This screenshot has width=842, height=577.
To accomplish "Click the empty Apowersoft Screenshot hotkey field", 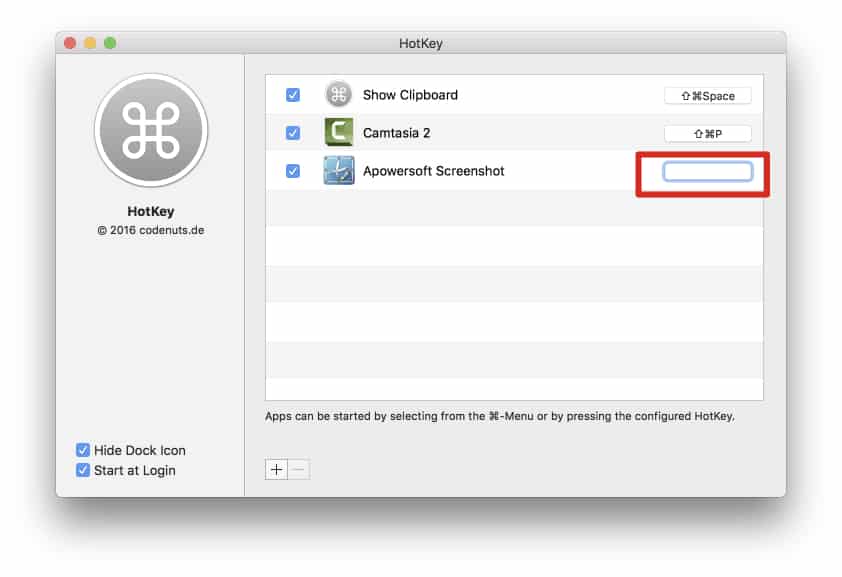I will click(708, 172).
